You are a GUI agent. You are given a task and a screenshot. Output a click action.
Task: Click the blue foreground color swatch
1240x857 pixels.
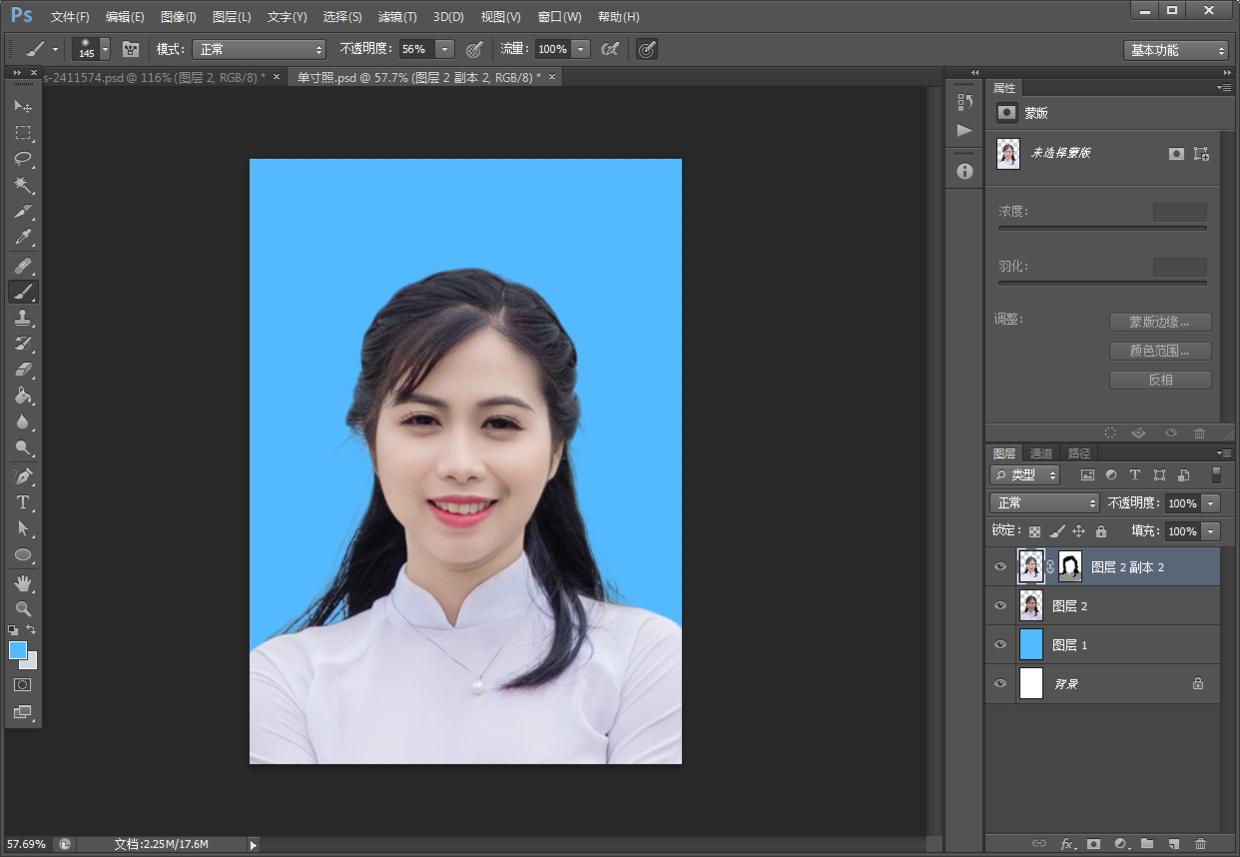tap(17, 650)
